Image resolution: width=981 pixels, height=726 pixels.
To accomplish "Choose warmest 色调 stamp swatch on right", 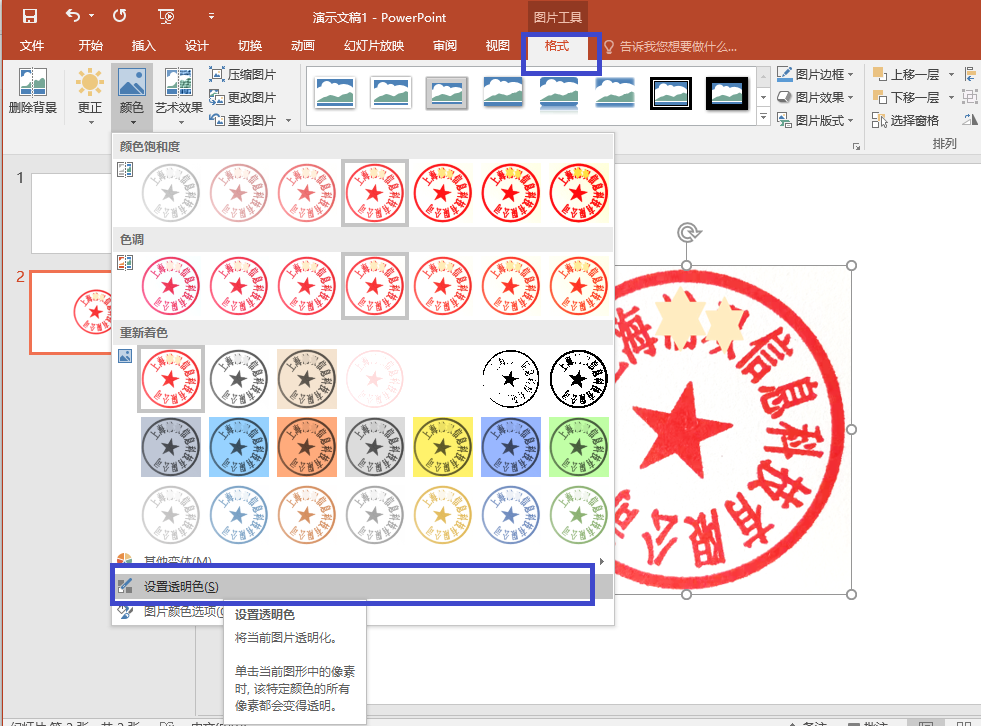I will (579, 286).
